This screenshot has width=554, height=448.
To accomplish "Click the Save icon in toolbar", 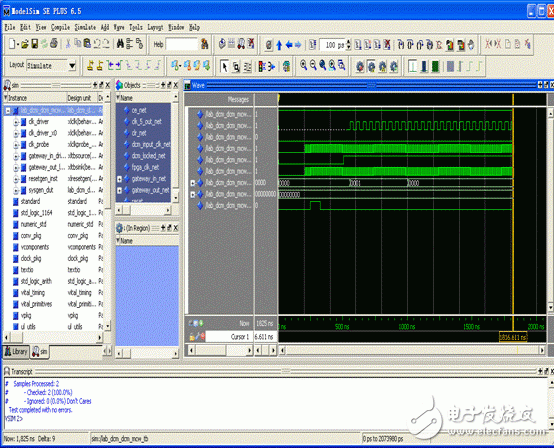I will tap(35, 44).
